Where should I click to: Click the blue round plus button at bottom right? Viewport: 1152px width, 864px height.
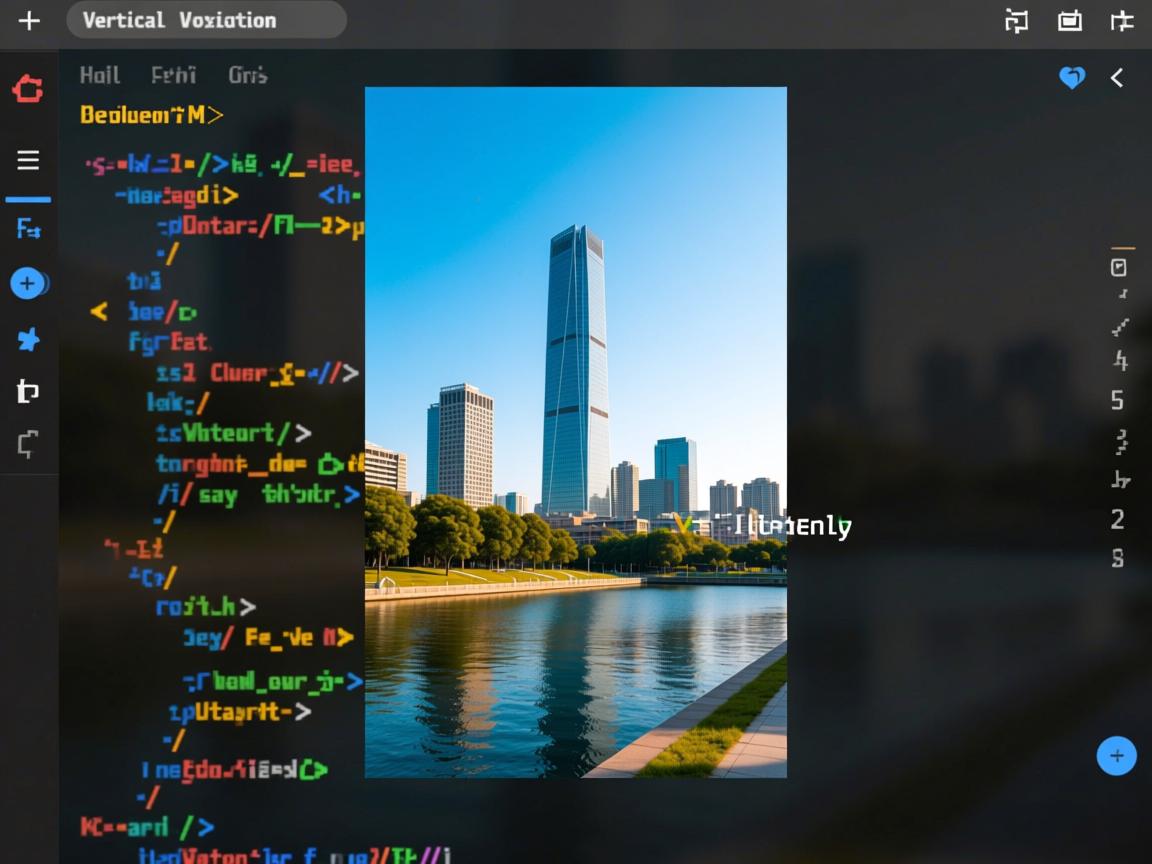1116,756
